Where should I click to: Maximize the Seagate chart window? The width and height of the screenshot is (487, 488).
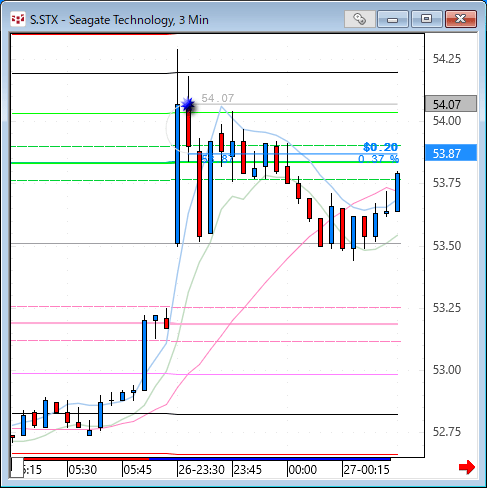click(x=426, y=19)
